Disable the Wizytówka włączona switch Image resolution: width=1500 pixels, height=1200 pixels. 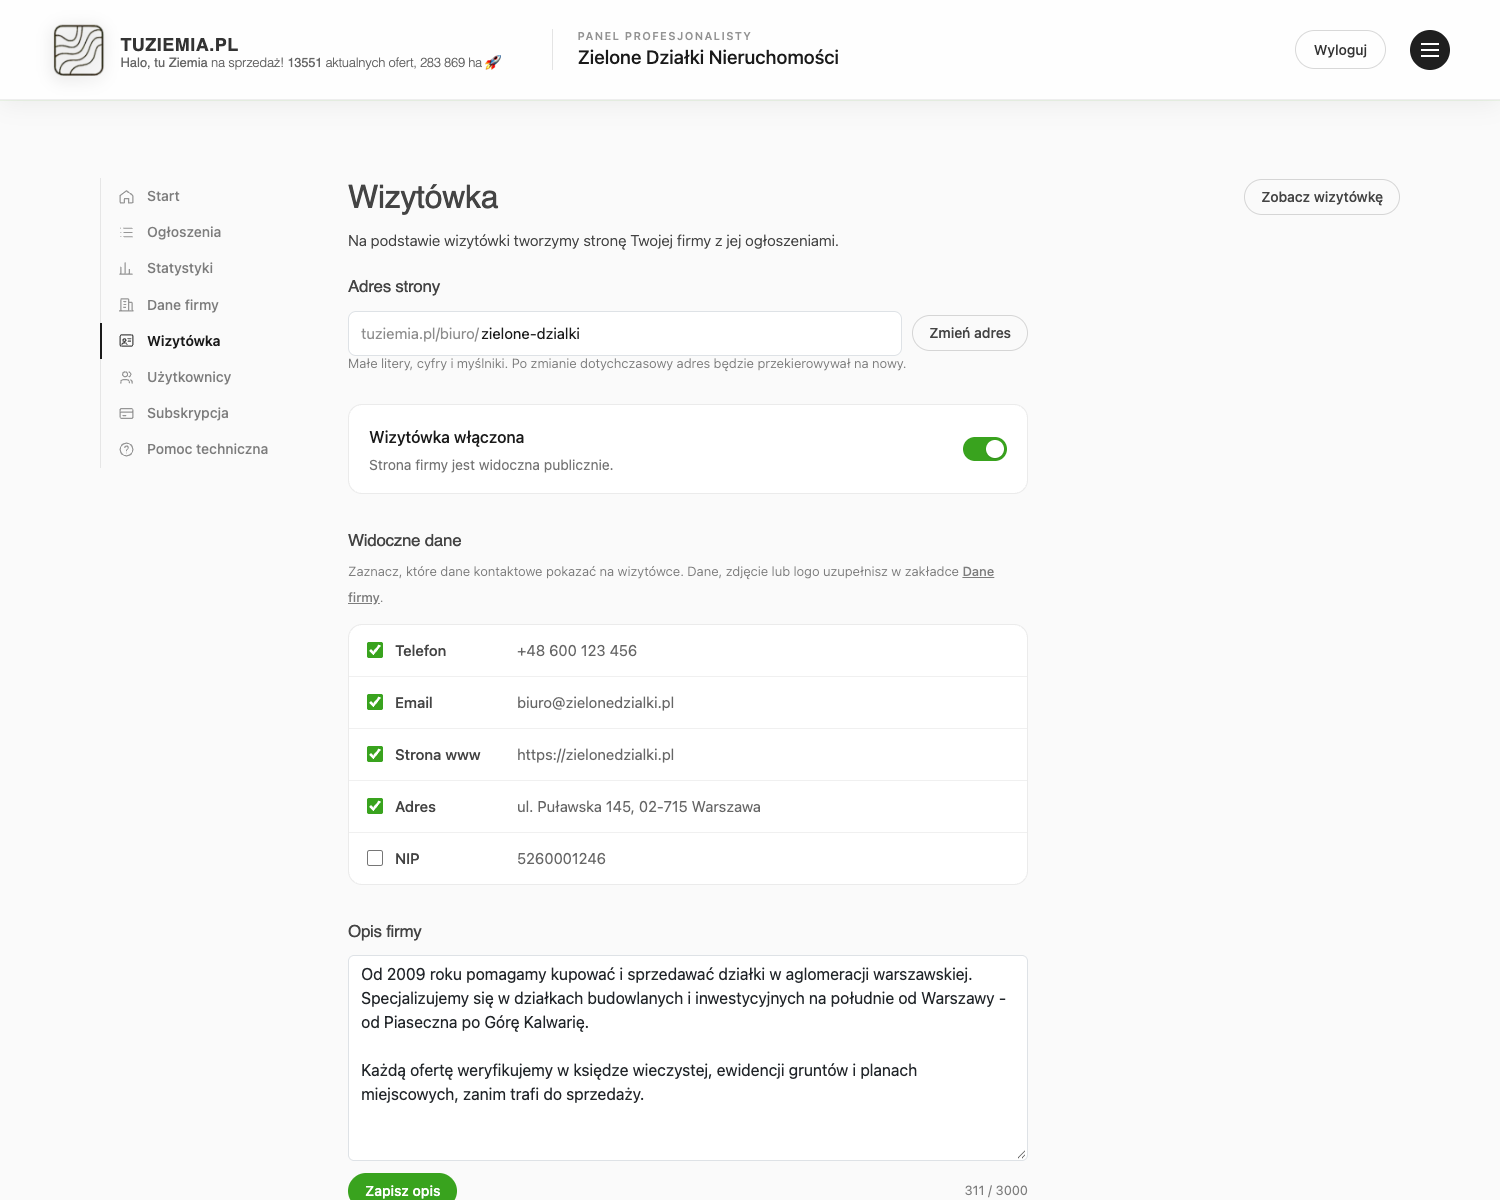(985, 449)
